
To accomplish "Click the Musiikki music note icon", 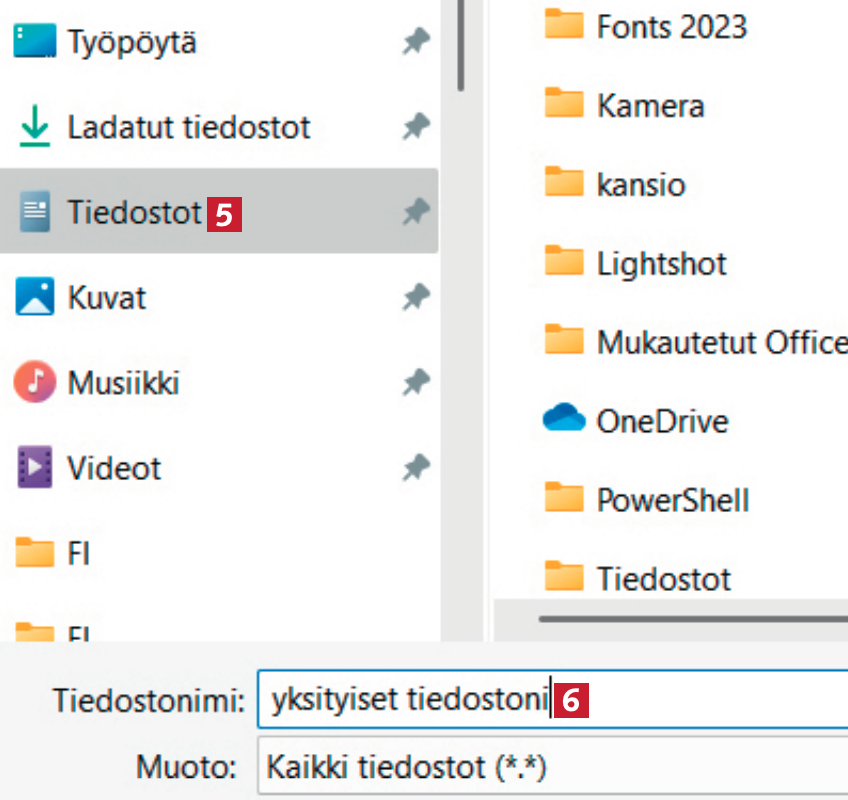I will coord(35,382).
